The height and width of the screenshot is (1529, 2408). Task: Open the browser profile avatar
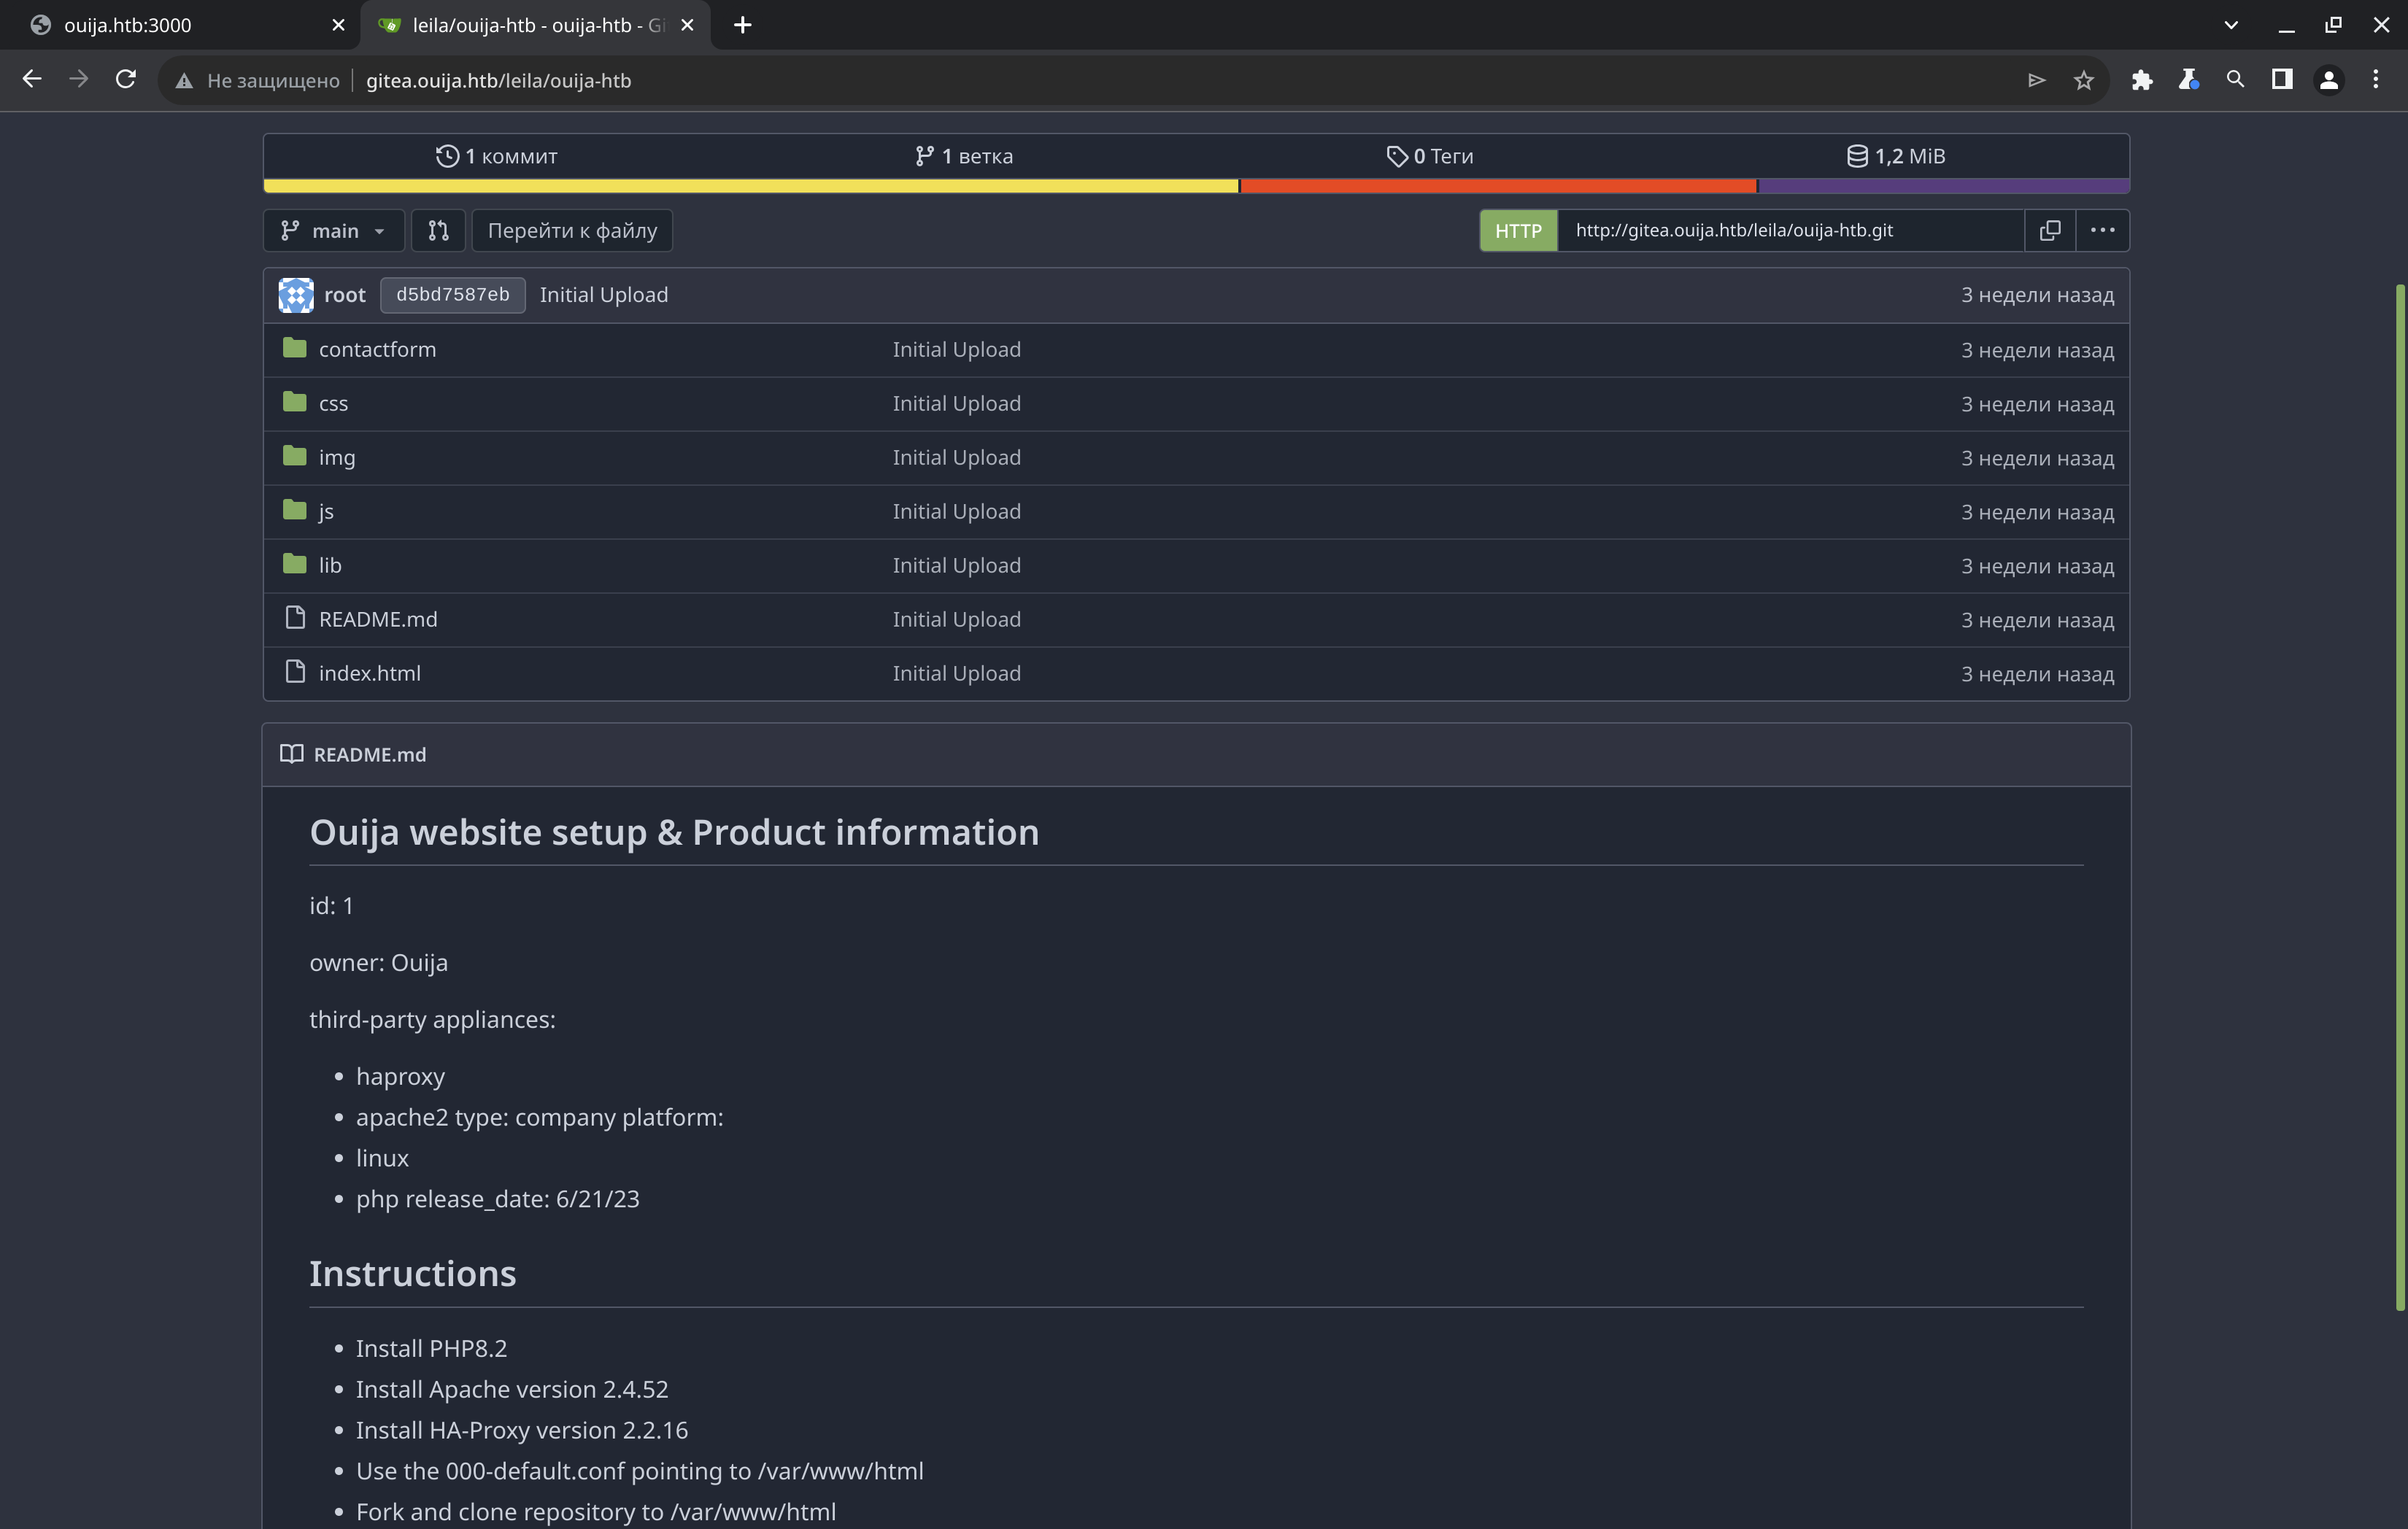point(2329,80)
